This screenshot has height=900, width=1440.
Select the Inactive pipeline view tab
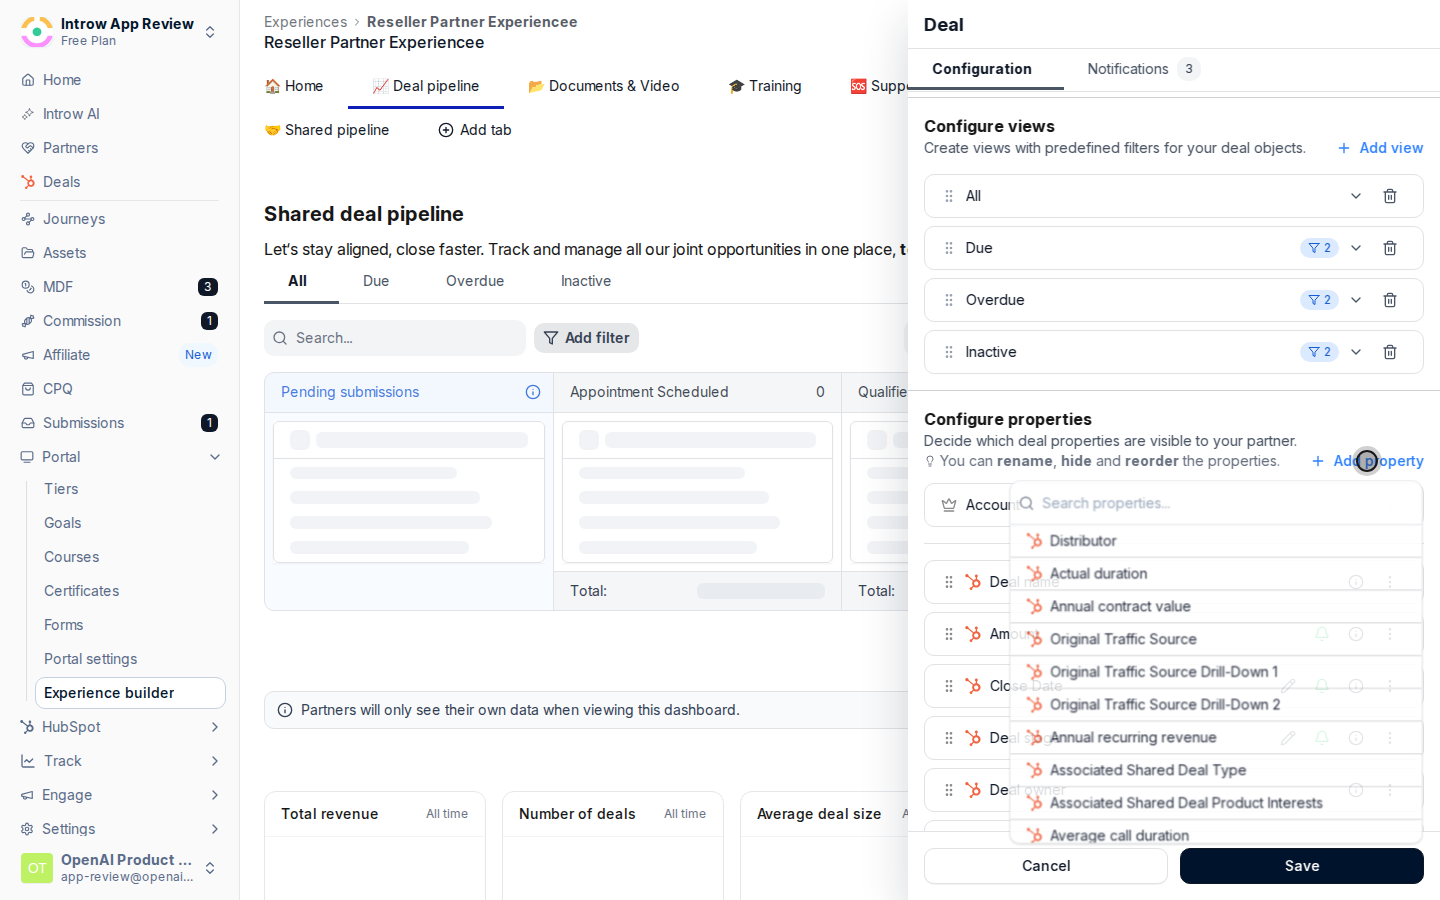(x=586, y=281)
